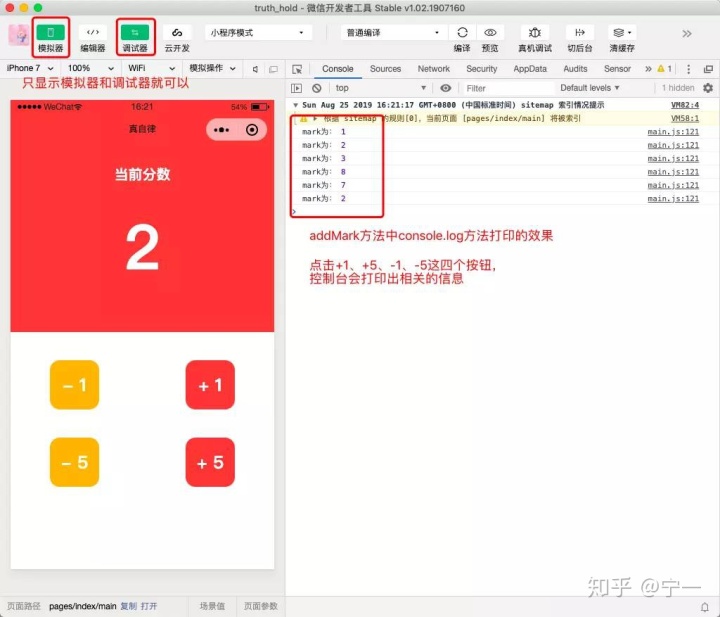This screenshot has width=720, height=617.
Task: Click the 复制 page path link
Action: tap(129, 606)
